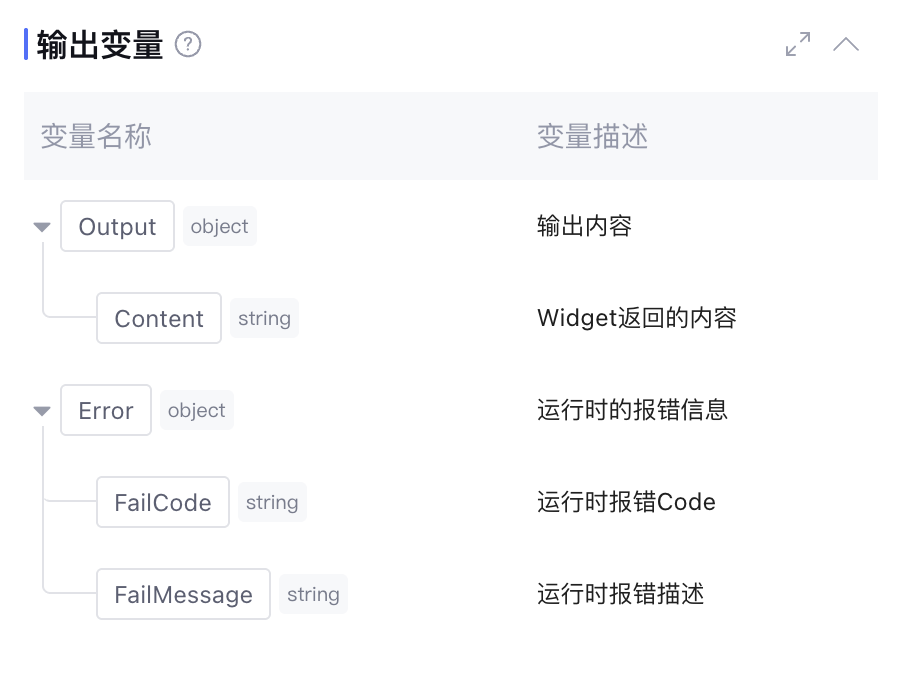Click the object type tag beside Error
This screenshot has height=674, width=902.
(x=196, y=411)
